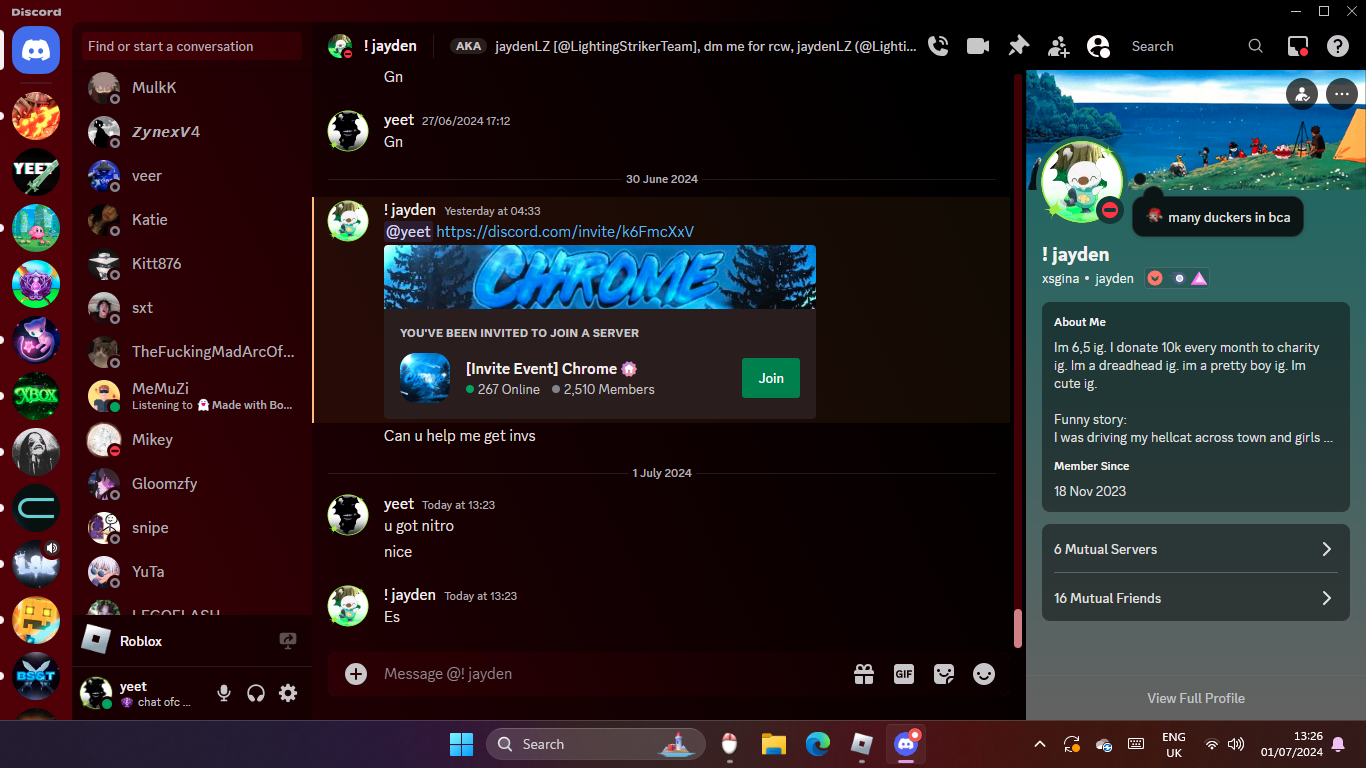Click the @yeet mention
This screenshot has width=1366, height=768.
[408, 232]
